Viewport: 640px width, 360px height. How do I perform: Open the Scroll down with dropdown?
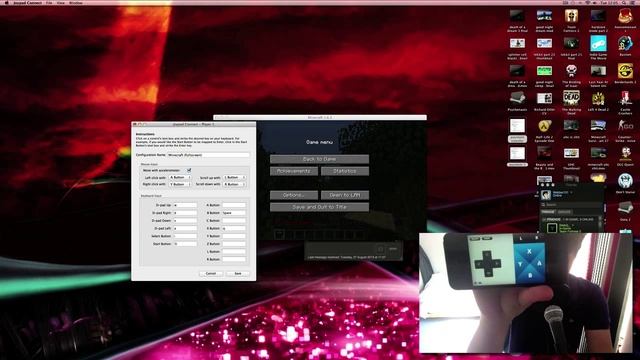234,184
